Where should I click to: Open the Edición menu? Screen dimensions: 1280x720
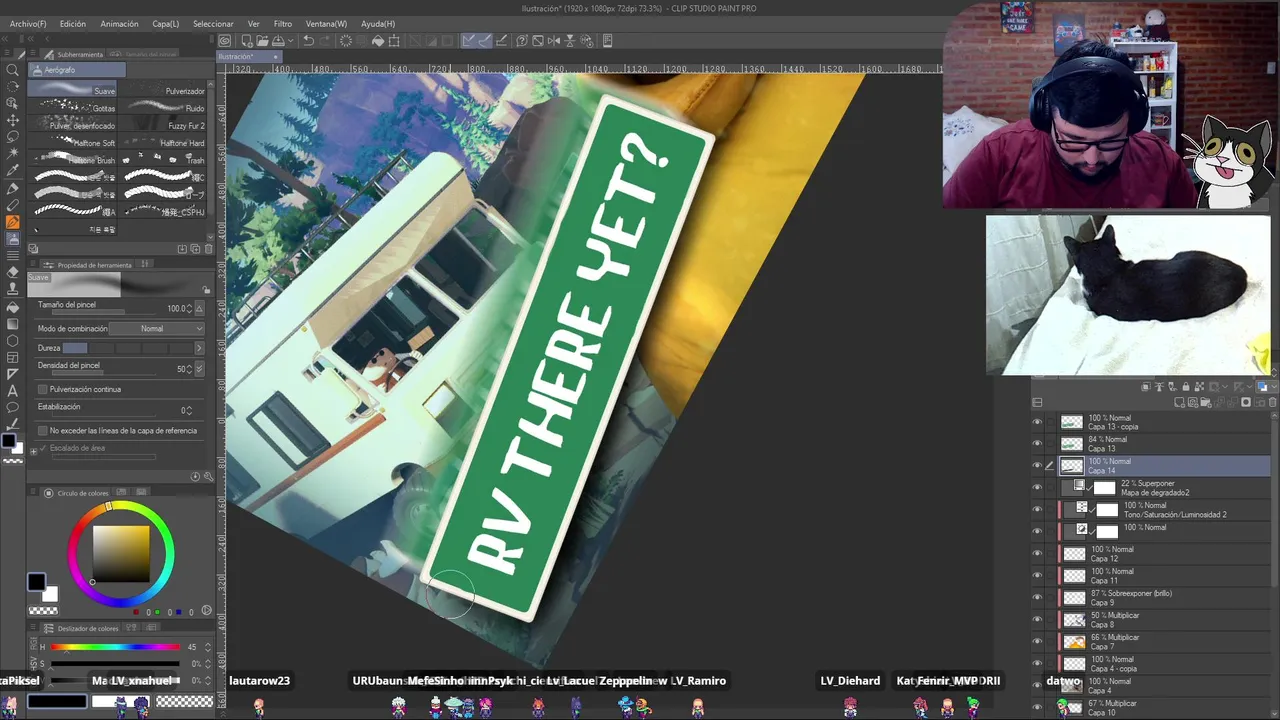[x=73, y=23]
